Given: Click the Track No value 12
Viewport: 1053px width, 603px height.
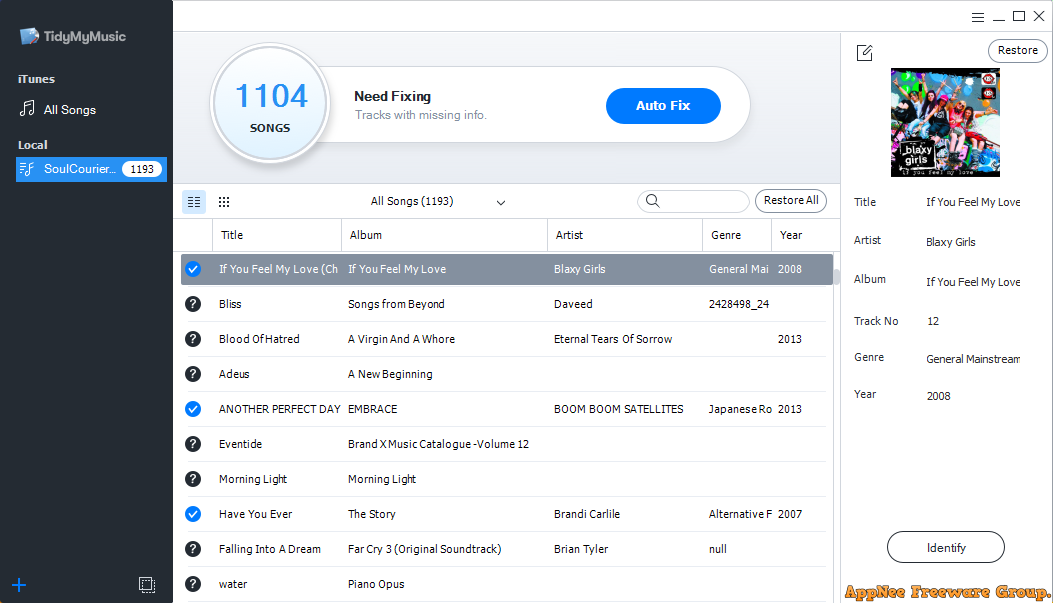Looking at the screenshot, I should (x=933, y=321).
